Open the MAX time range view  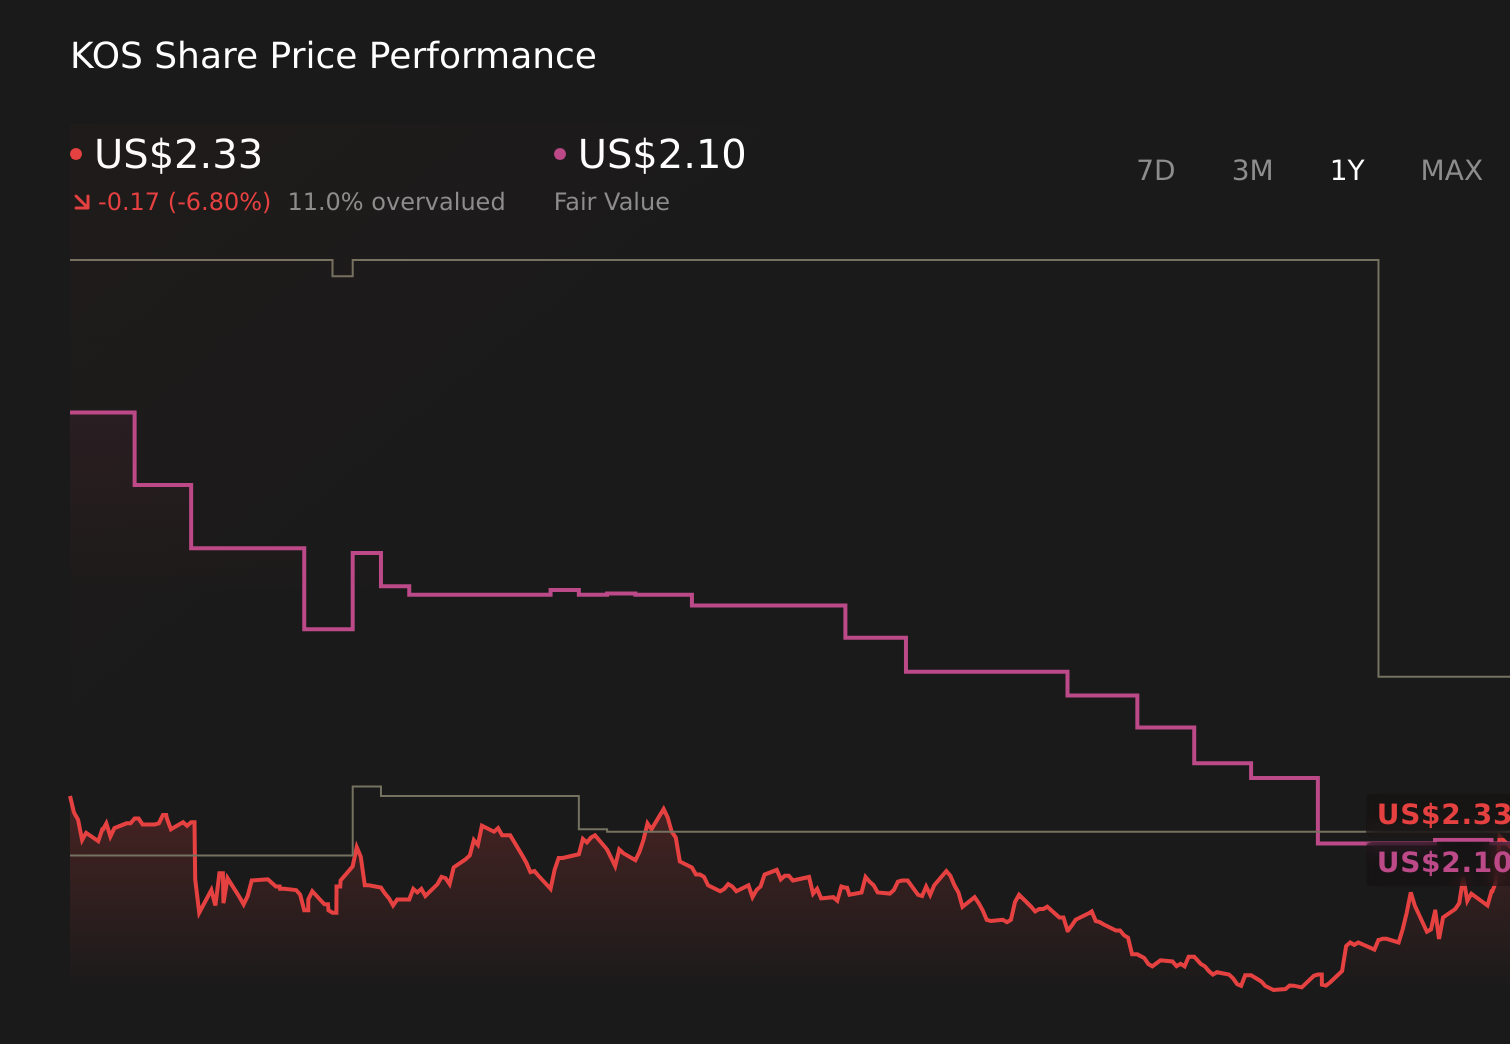click(1450, 170)
